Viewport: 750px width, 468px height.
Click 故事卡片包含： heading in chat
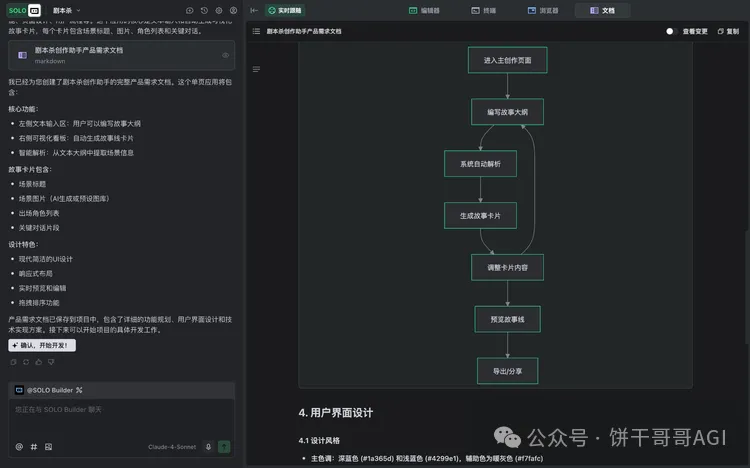coord(30,169)
